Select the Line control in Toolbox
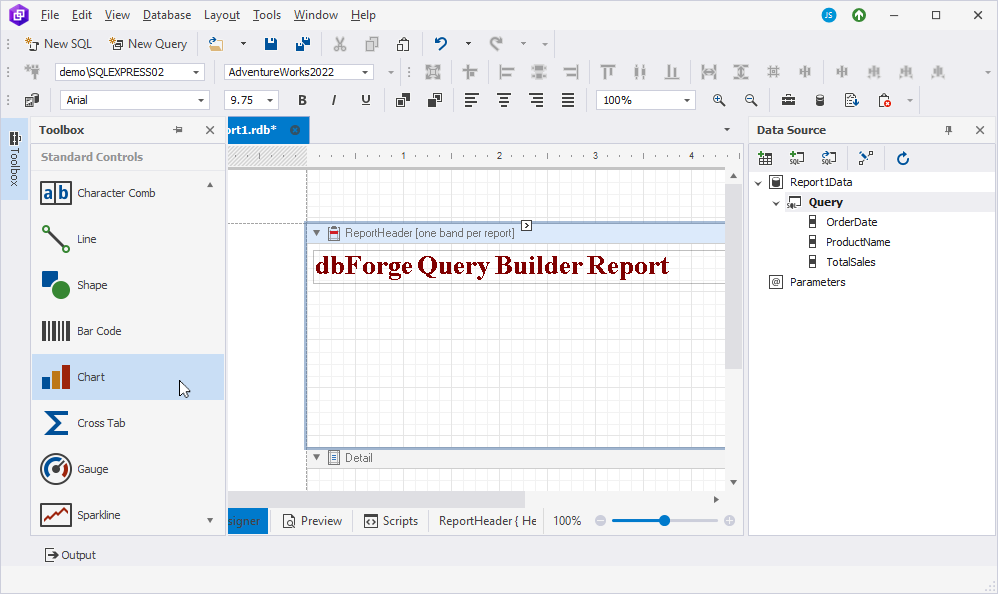The image size is (998, 594). coord(127,239)
